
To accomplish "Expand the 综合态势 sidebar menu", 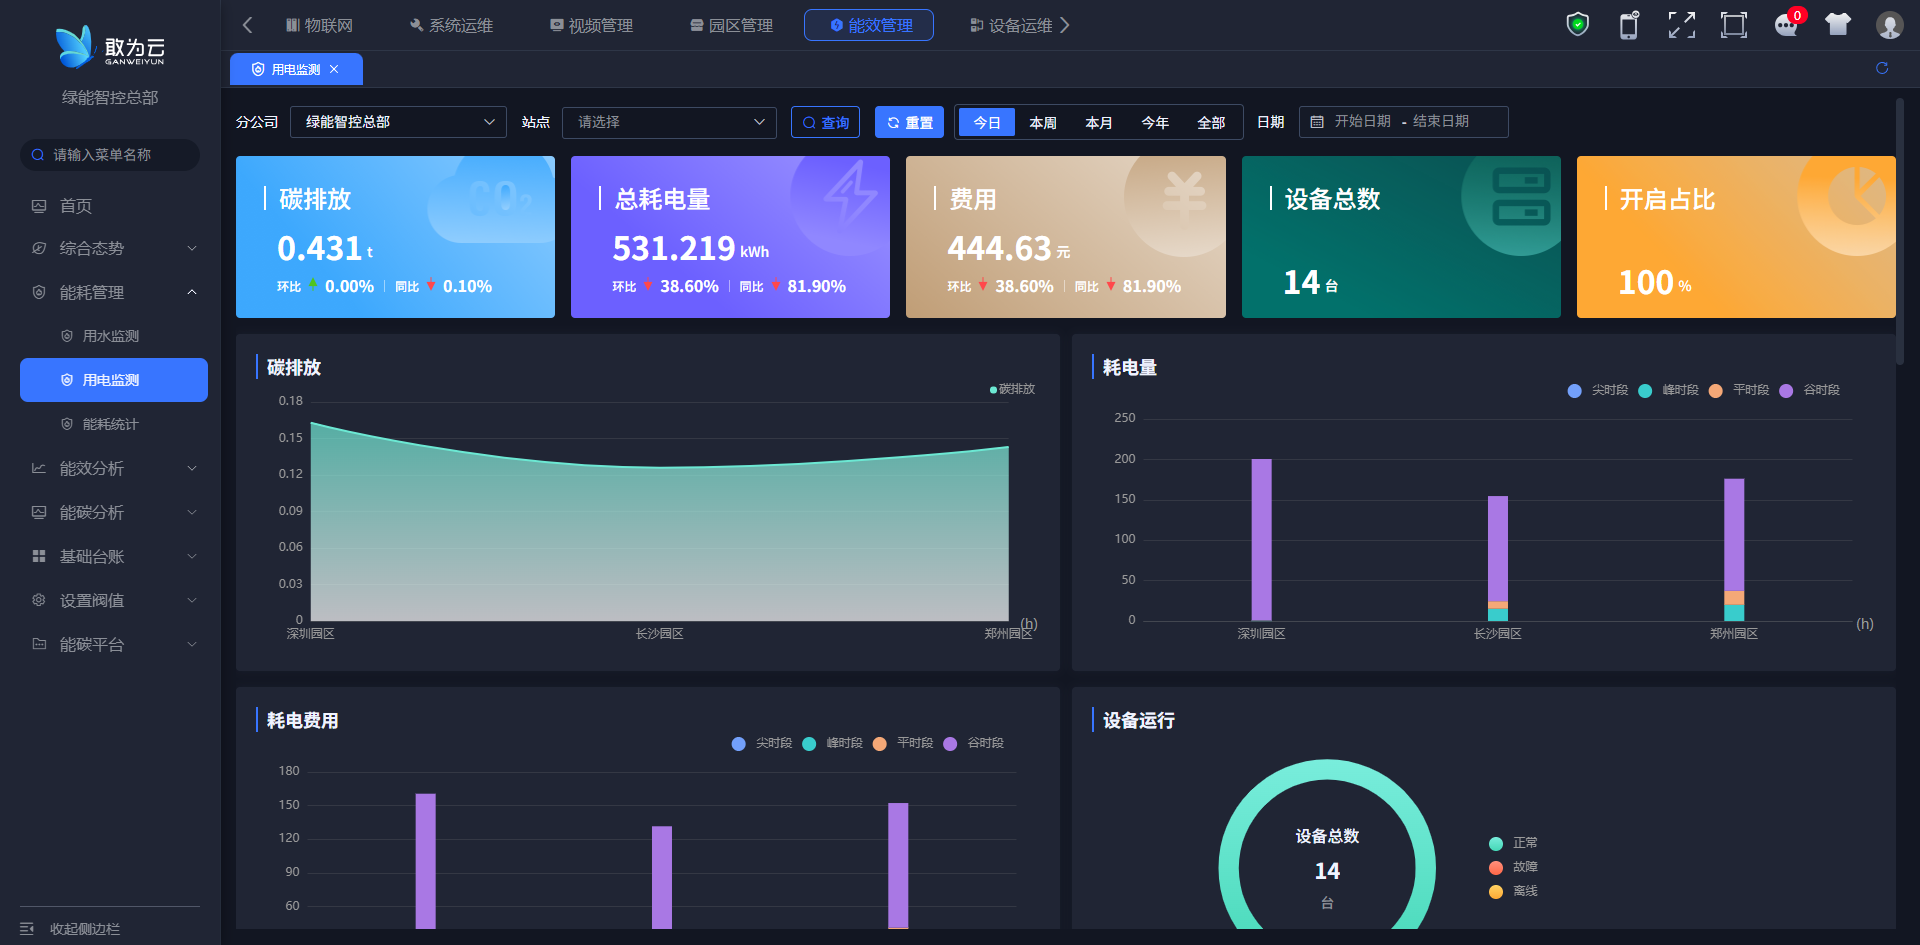I will pyautogui.click(x=192, y=248).
